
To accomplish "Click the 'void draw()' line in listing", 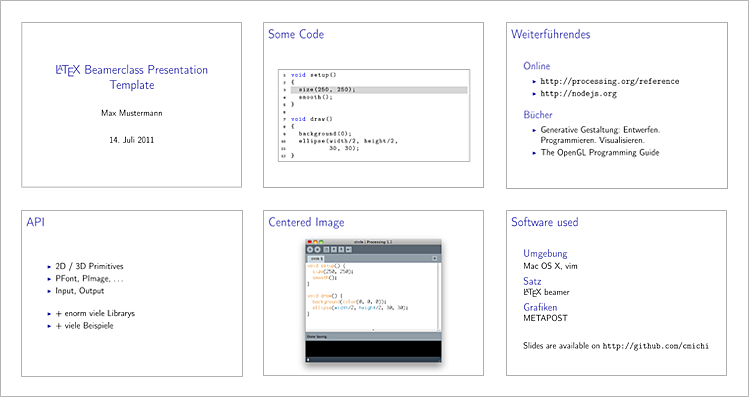I will point(311,119).
